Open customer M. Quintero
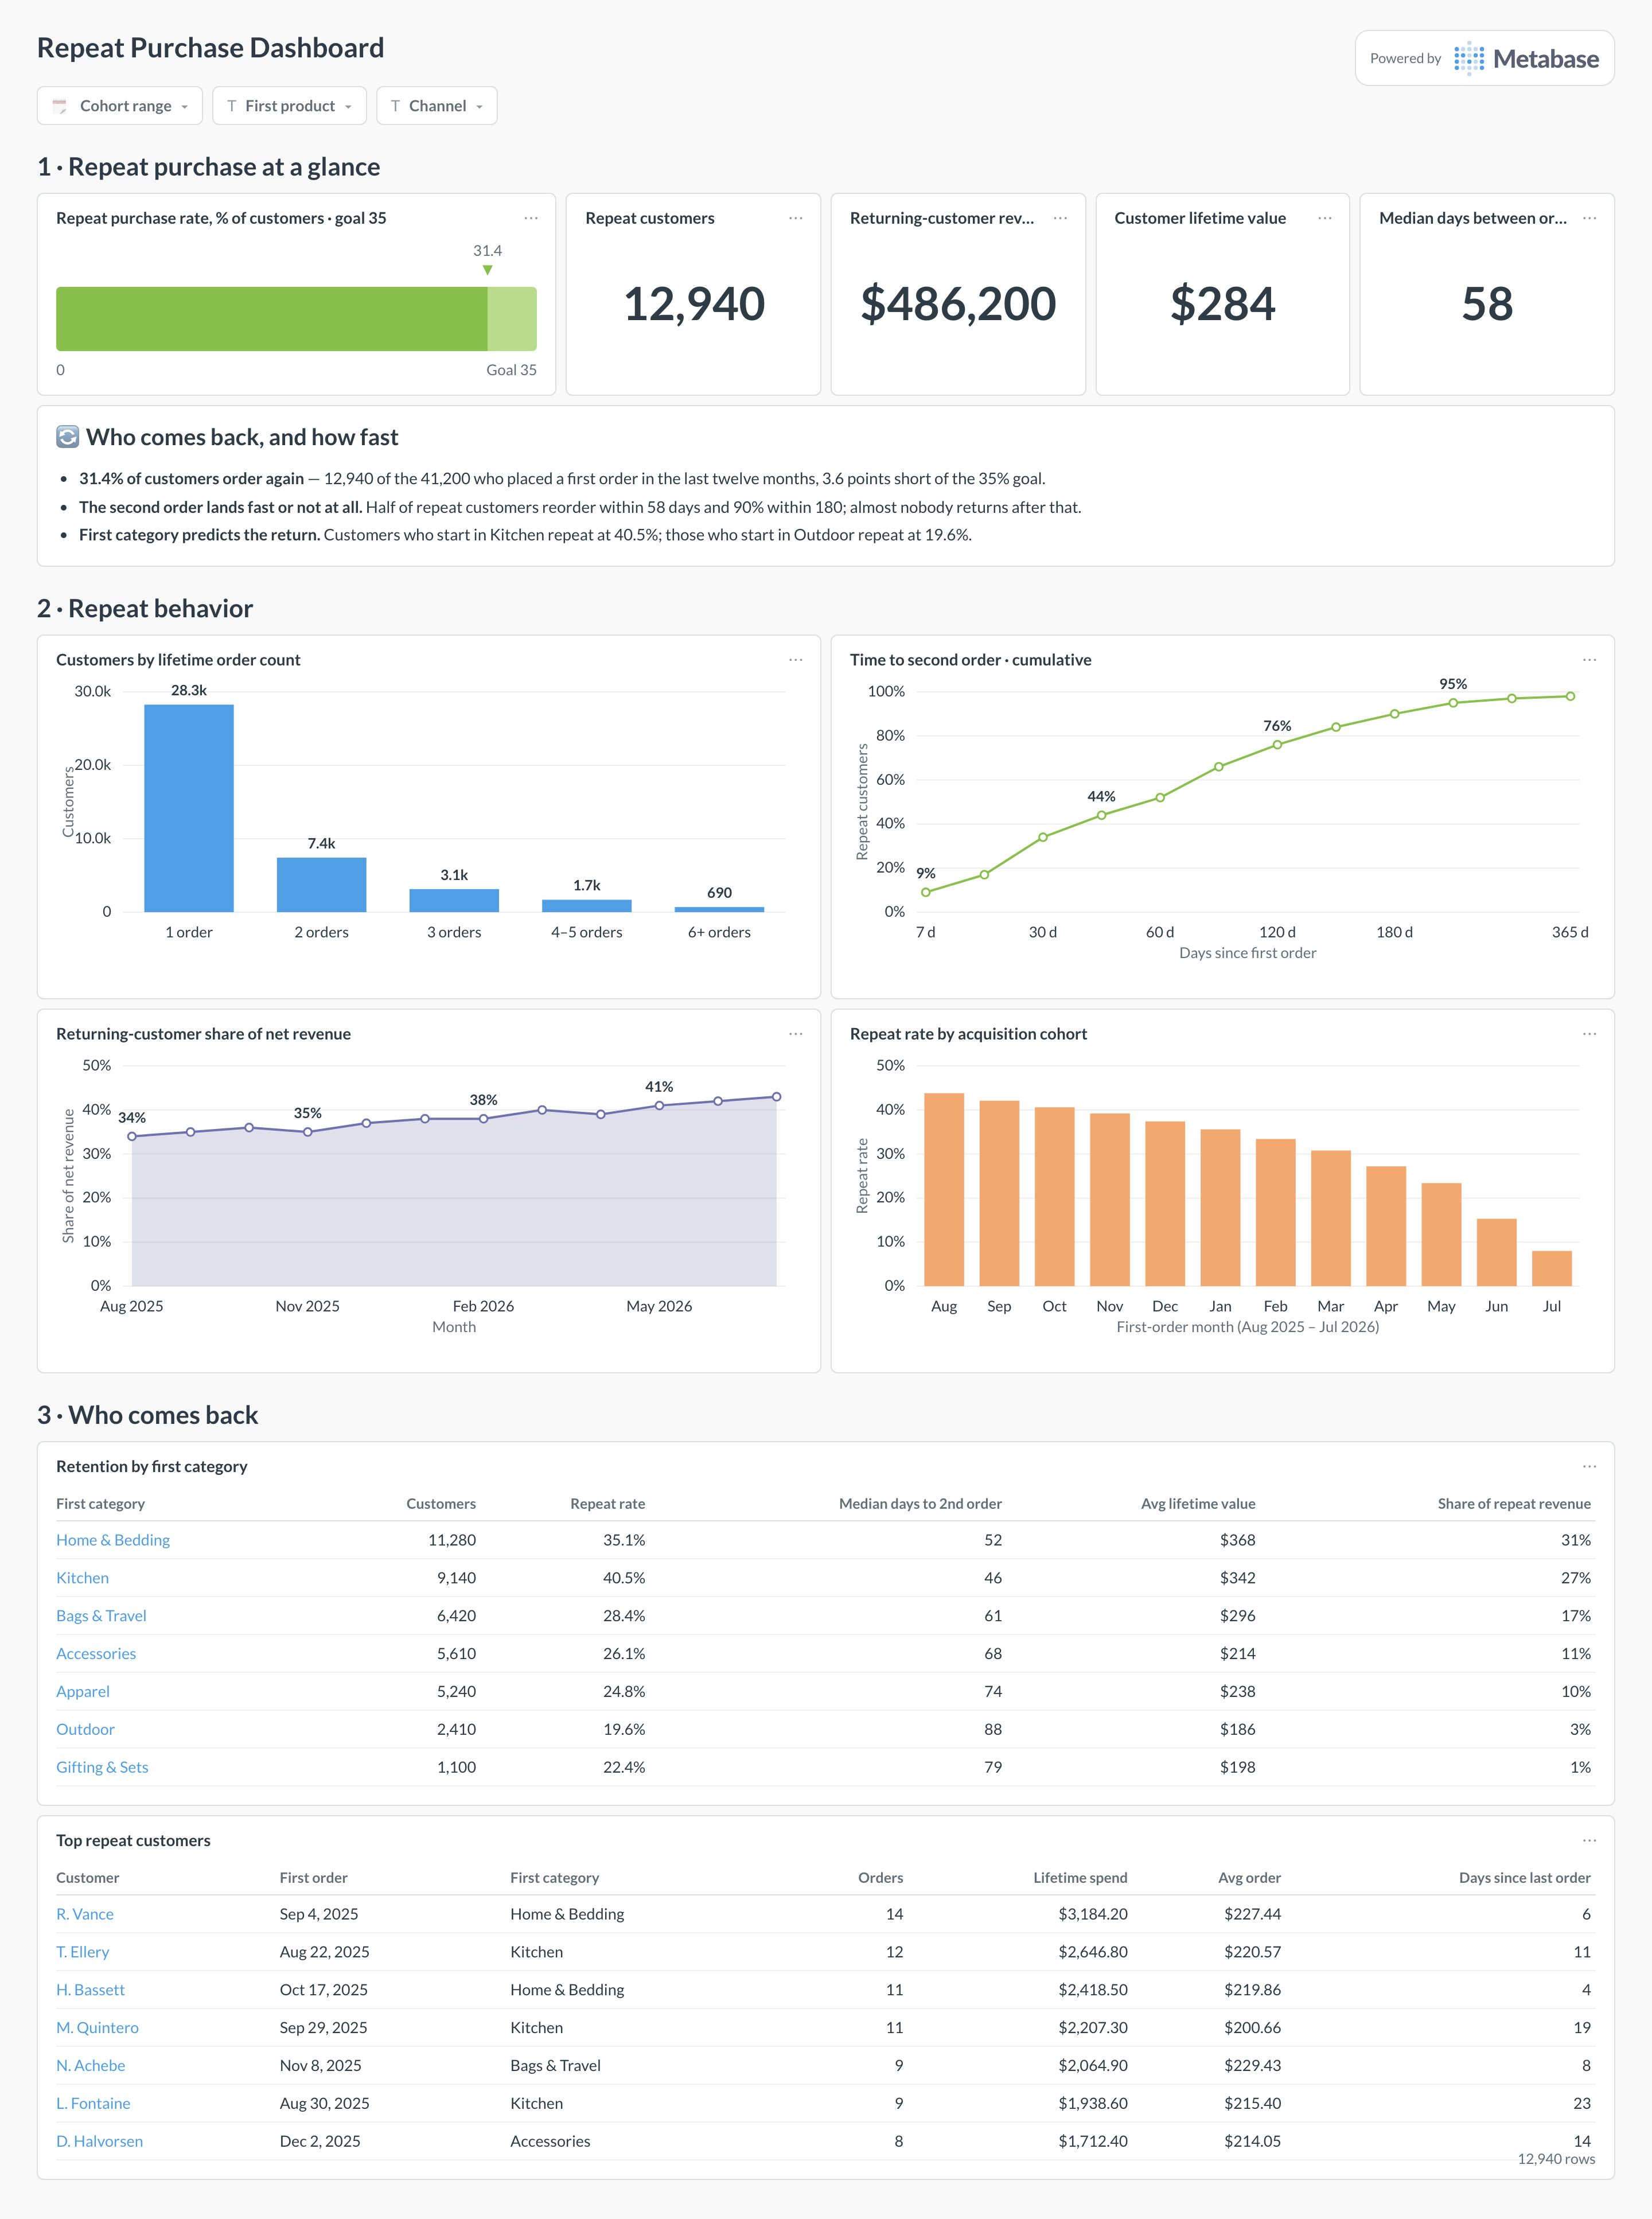This screenshot has height=2219, width=1652. coord(97,2028)
